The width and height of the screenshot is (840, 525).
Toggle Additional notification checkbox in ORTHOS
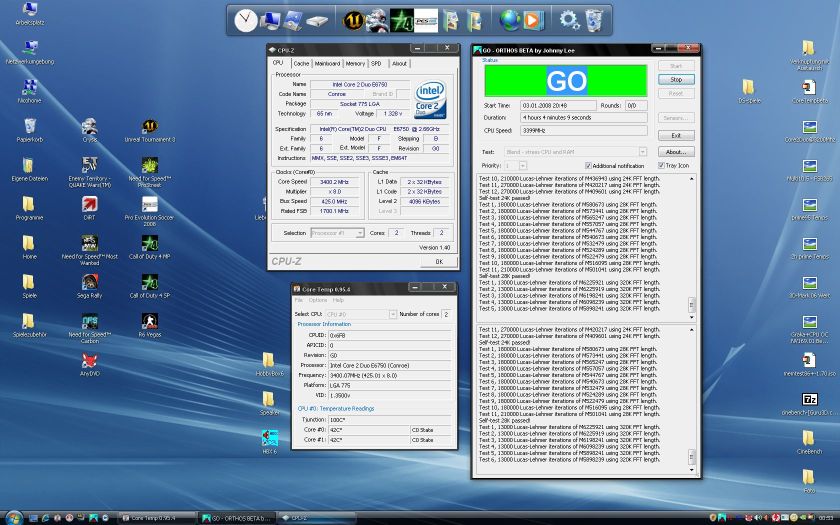pos(588,166)
